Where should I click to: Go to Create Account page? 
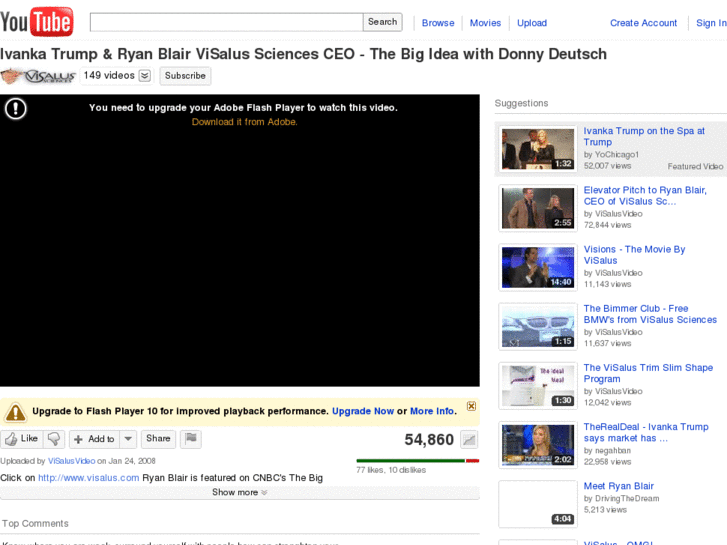pos(643,23)
